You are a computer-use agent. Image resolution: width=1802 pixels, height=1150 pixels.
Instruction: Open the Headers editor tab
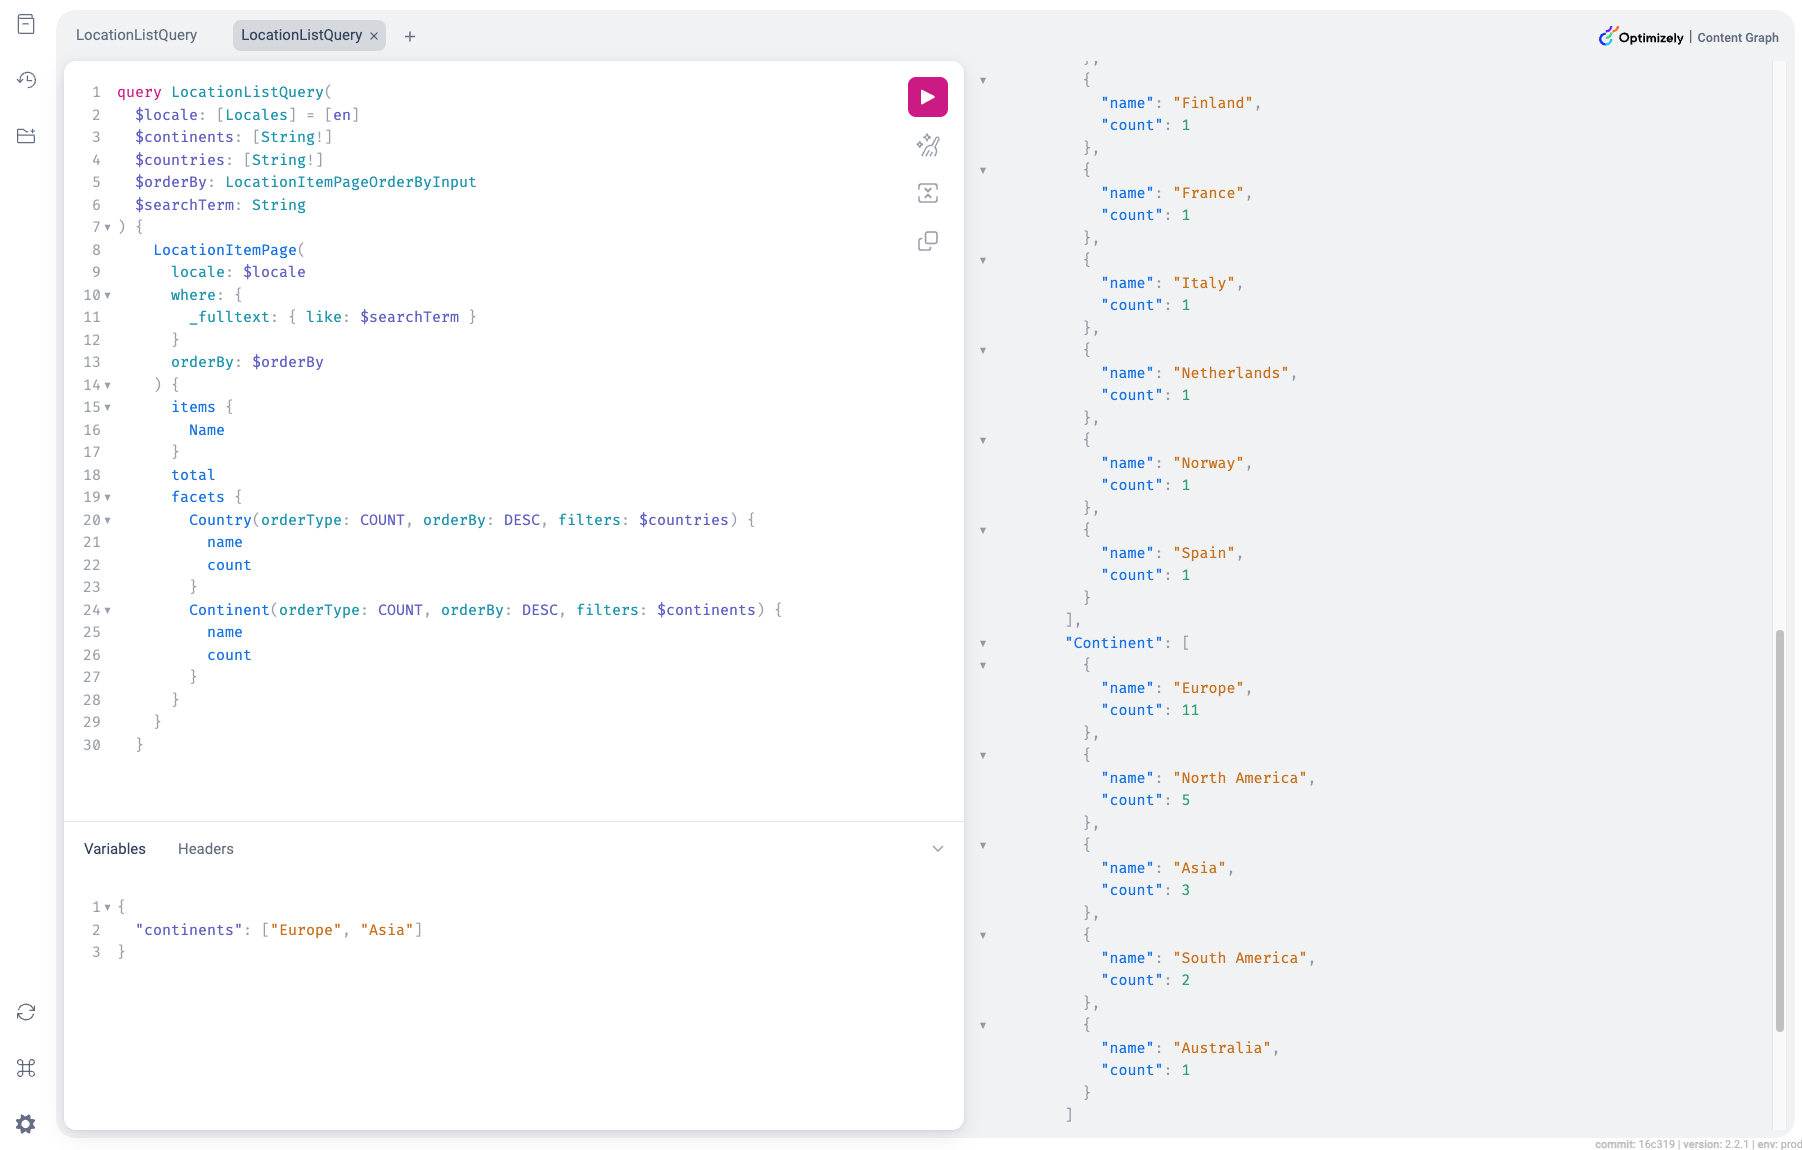[205, 849]
